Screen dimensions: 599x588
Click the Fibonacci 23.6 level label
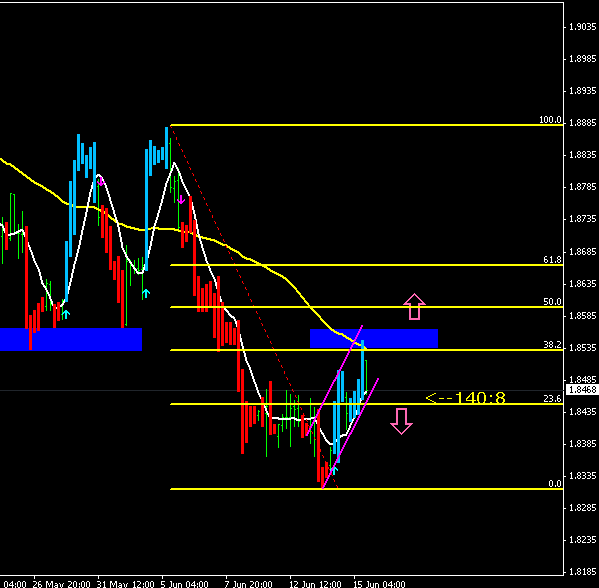[552, 399]
